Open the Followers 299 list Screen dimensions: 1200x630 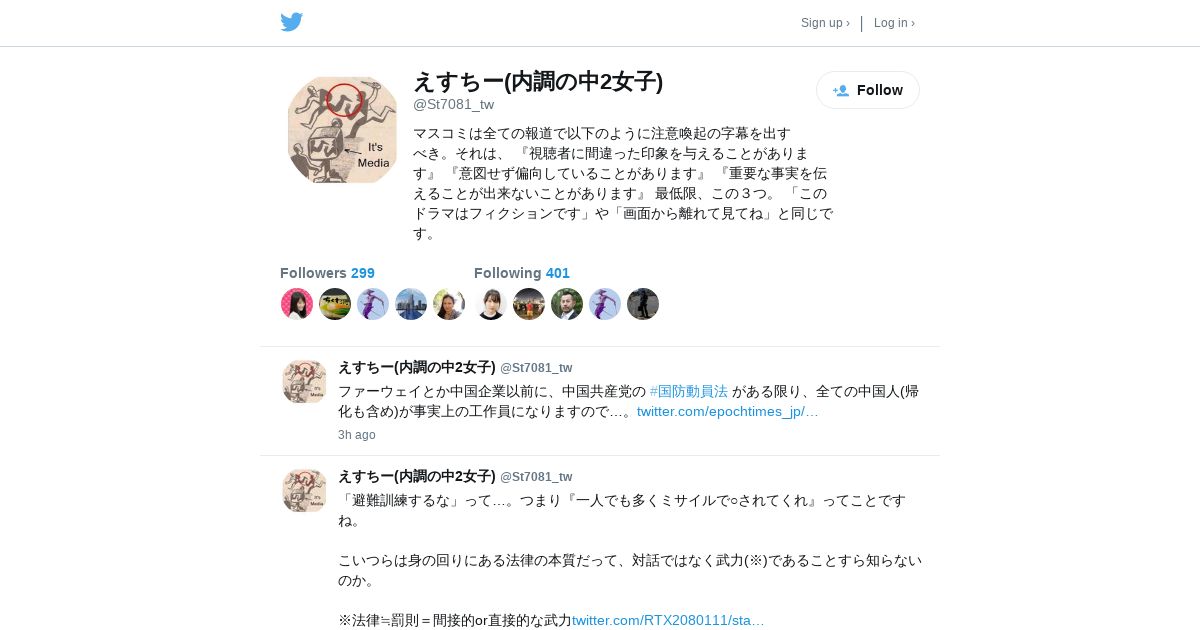[x=327, y=273]
